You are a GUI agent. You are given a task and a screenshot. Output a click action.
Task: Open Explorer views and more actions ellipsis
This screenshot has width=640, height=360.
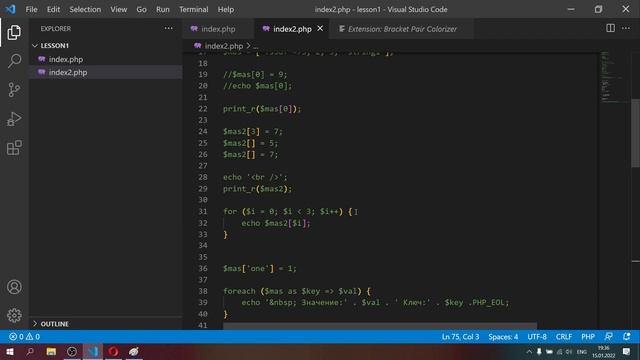click(x=169, y=29)
